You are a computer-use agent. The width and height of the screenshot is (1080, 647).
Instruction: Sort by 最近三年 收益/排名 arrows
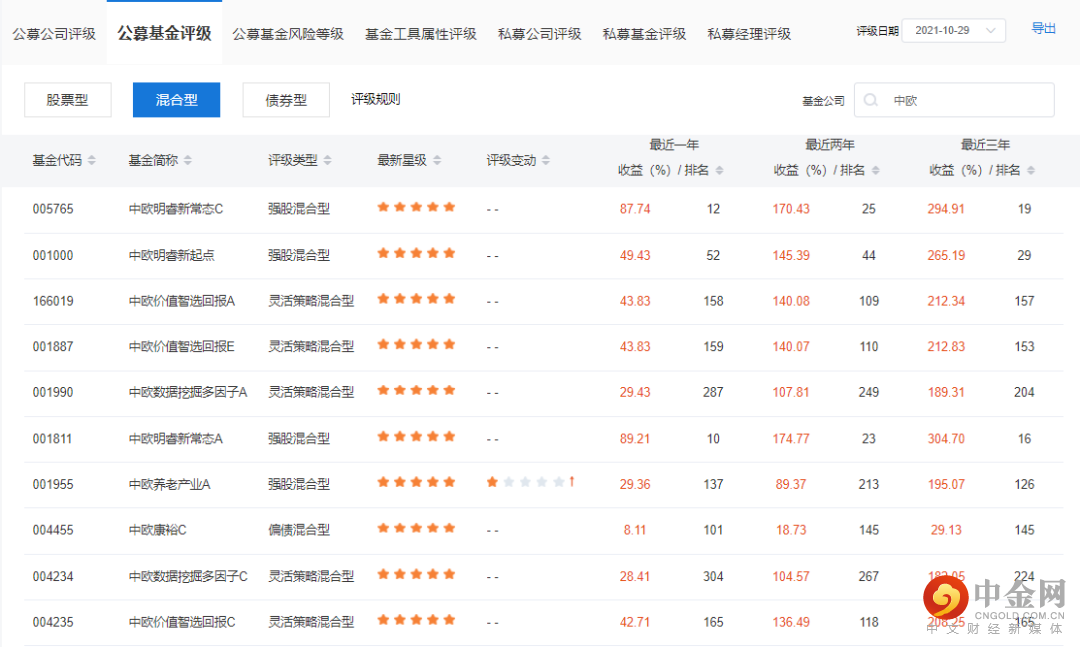[1031, 170]
